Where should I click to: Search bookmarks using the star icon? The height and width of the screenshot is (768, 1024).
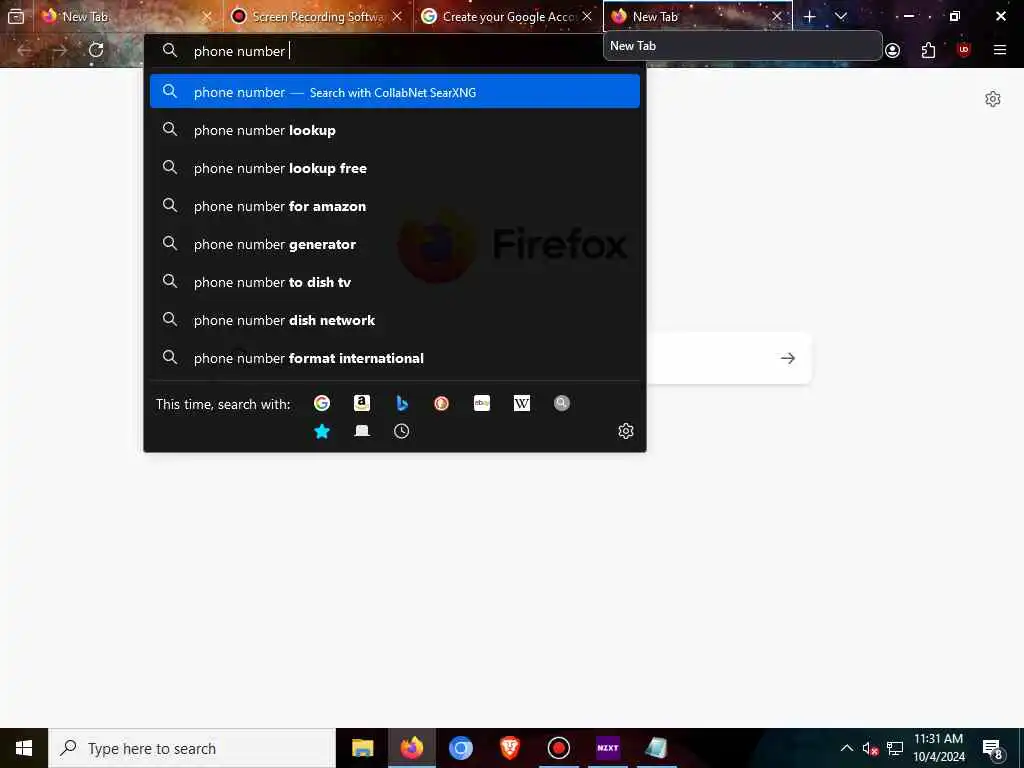pyautogui.click(x=321, y=431)
